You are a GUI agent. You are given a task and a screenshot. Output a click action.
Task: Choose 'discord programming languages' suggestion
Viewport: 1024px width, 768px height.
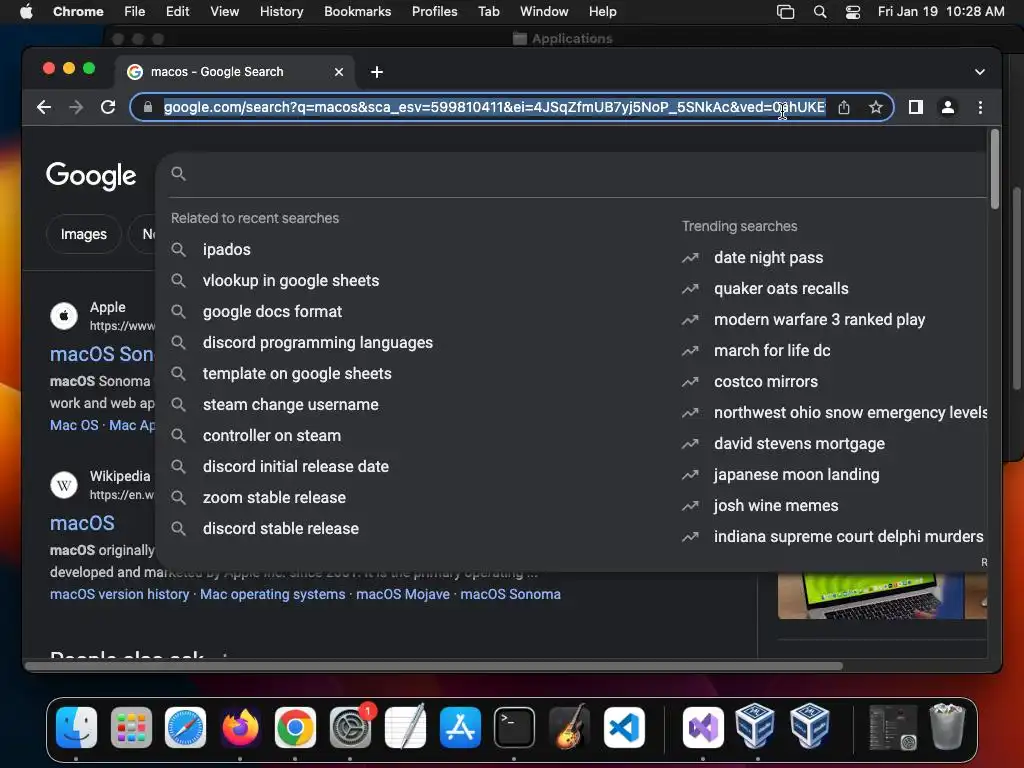(317, 343)
